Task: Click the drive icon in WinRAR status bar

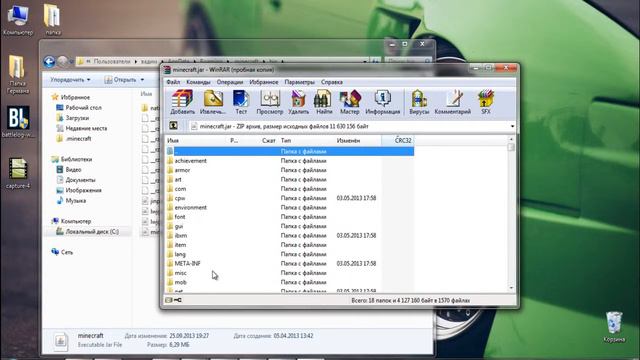Action: [x=169, y=300]
